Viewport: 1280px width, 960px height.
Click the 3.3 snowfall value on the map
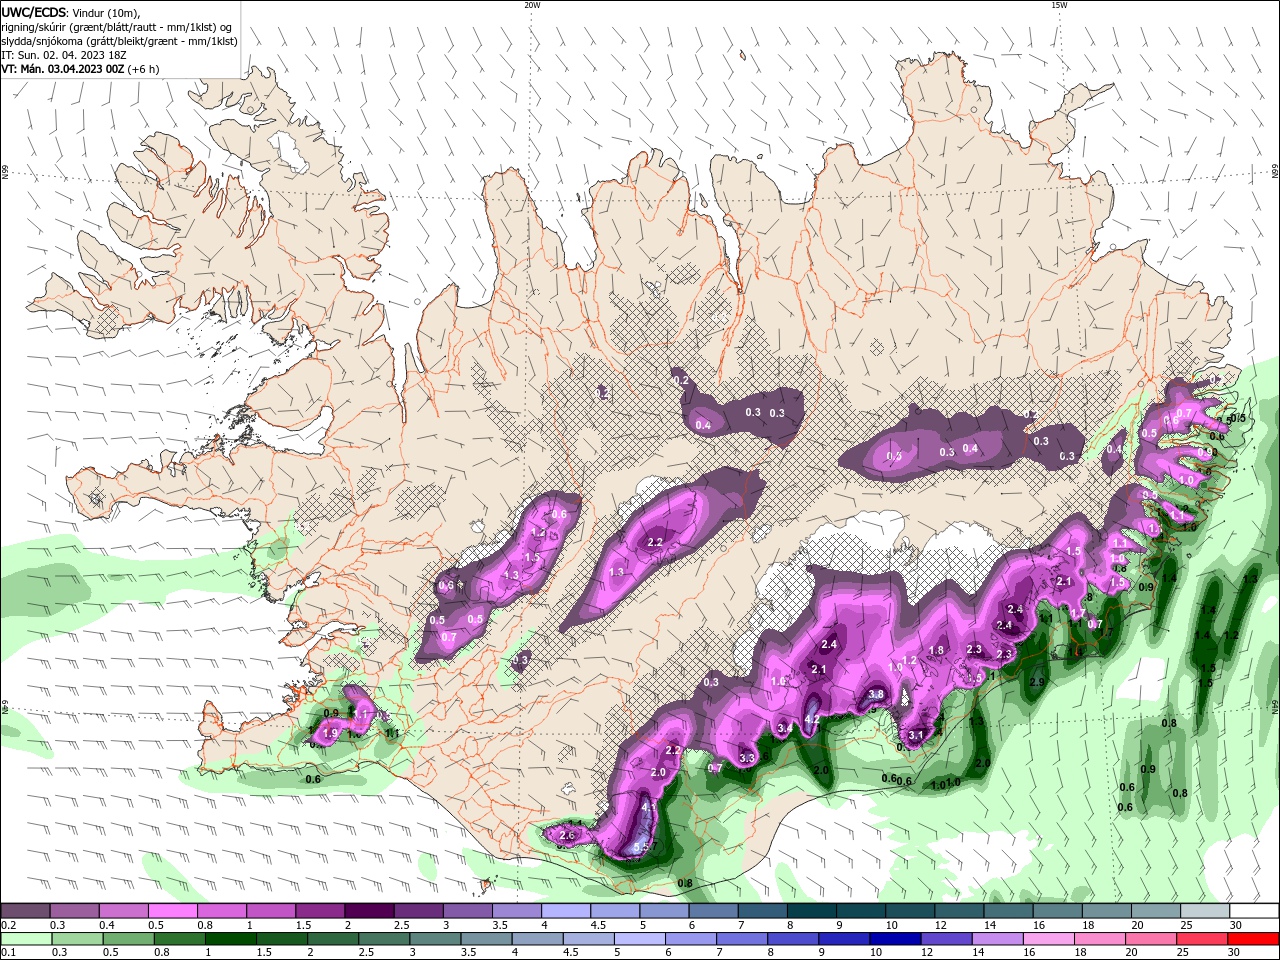coord(746,758)
